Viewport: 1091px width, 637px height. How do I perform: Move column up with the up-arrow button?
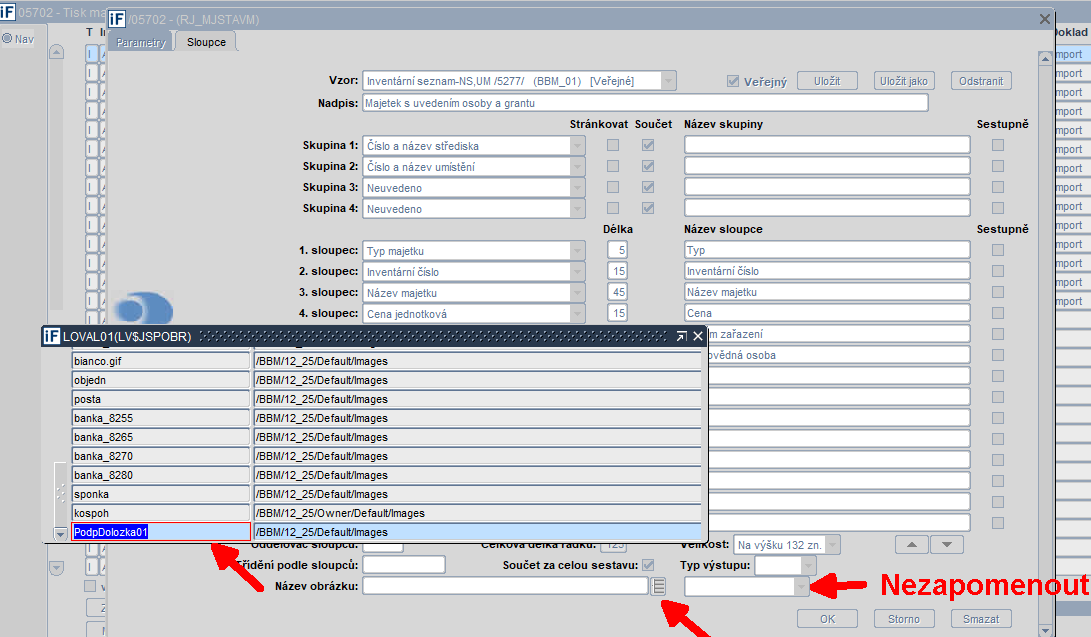click(911, 545)
